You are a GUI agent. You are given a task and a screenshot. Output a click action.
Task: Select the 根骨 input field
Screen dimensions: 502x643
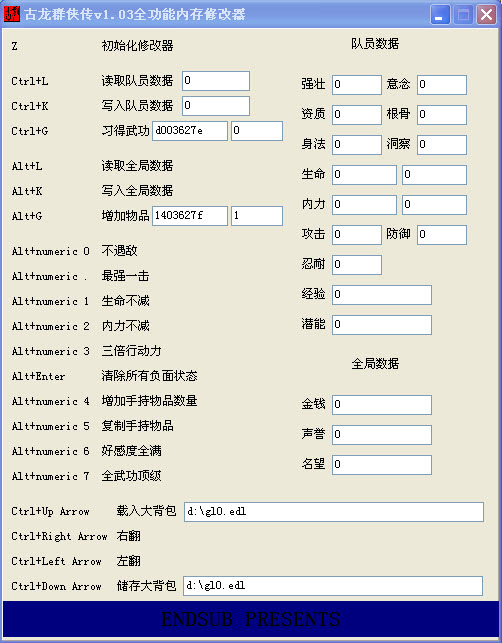tap(442, 114)
